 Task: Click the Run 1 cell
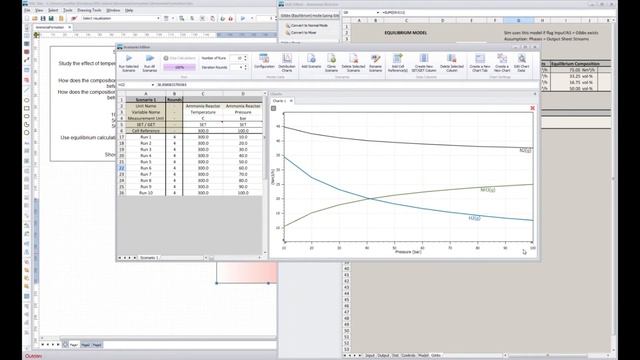146,137
